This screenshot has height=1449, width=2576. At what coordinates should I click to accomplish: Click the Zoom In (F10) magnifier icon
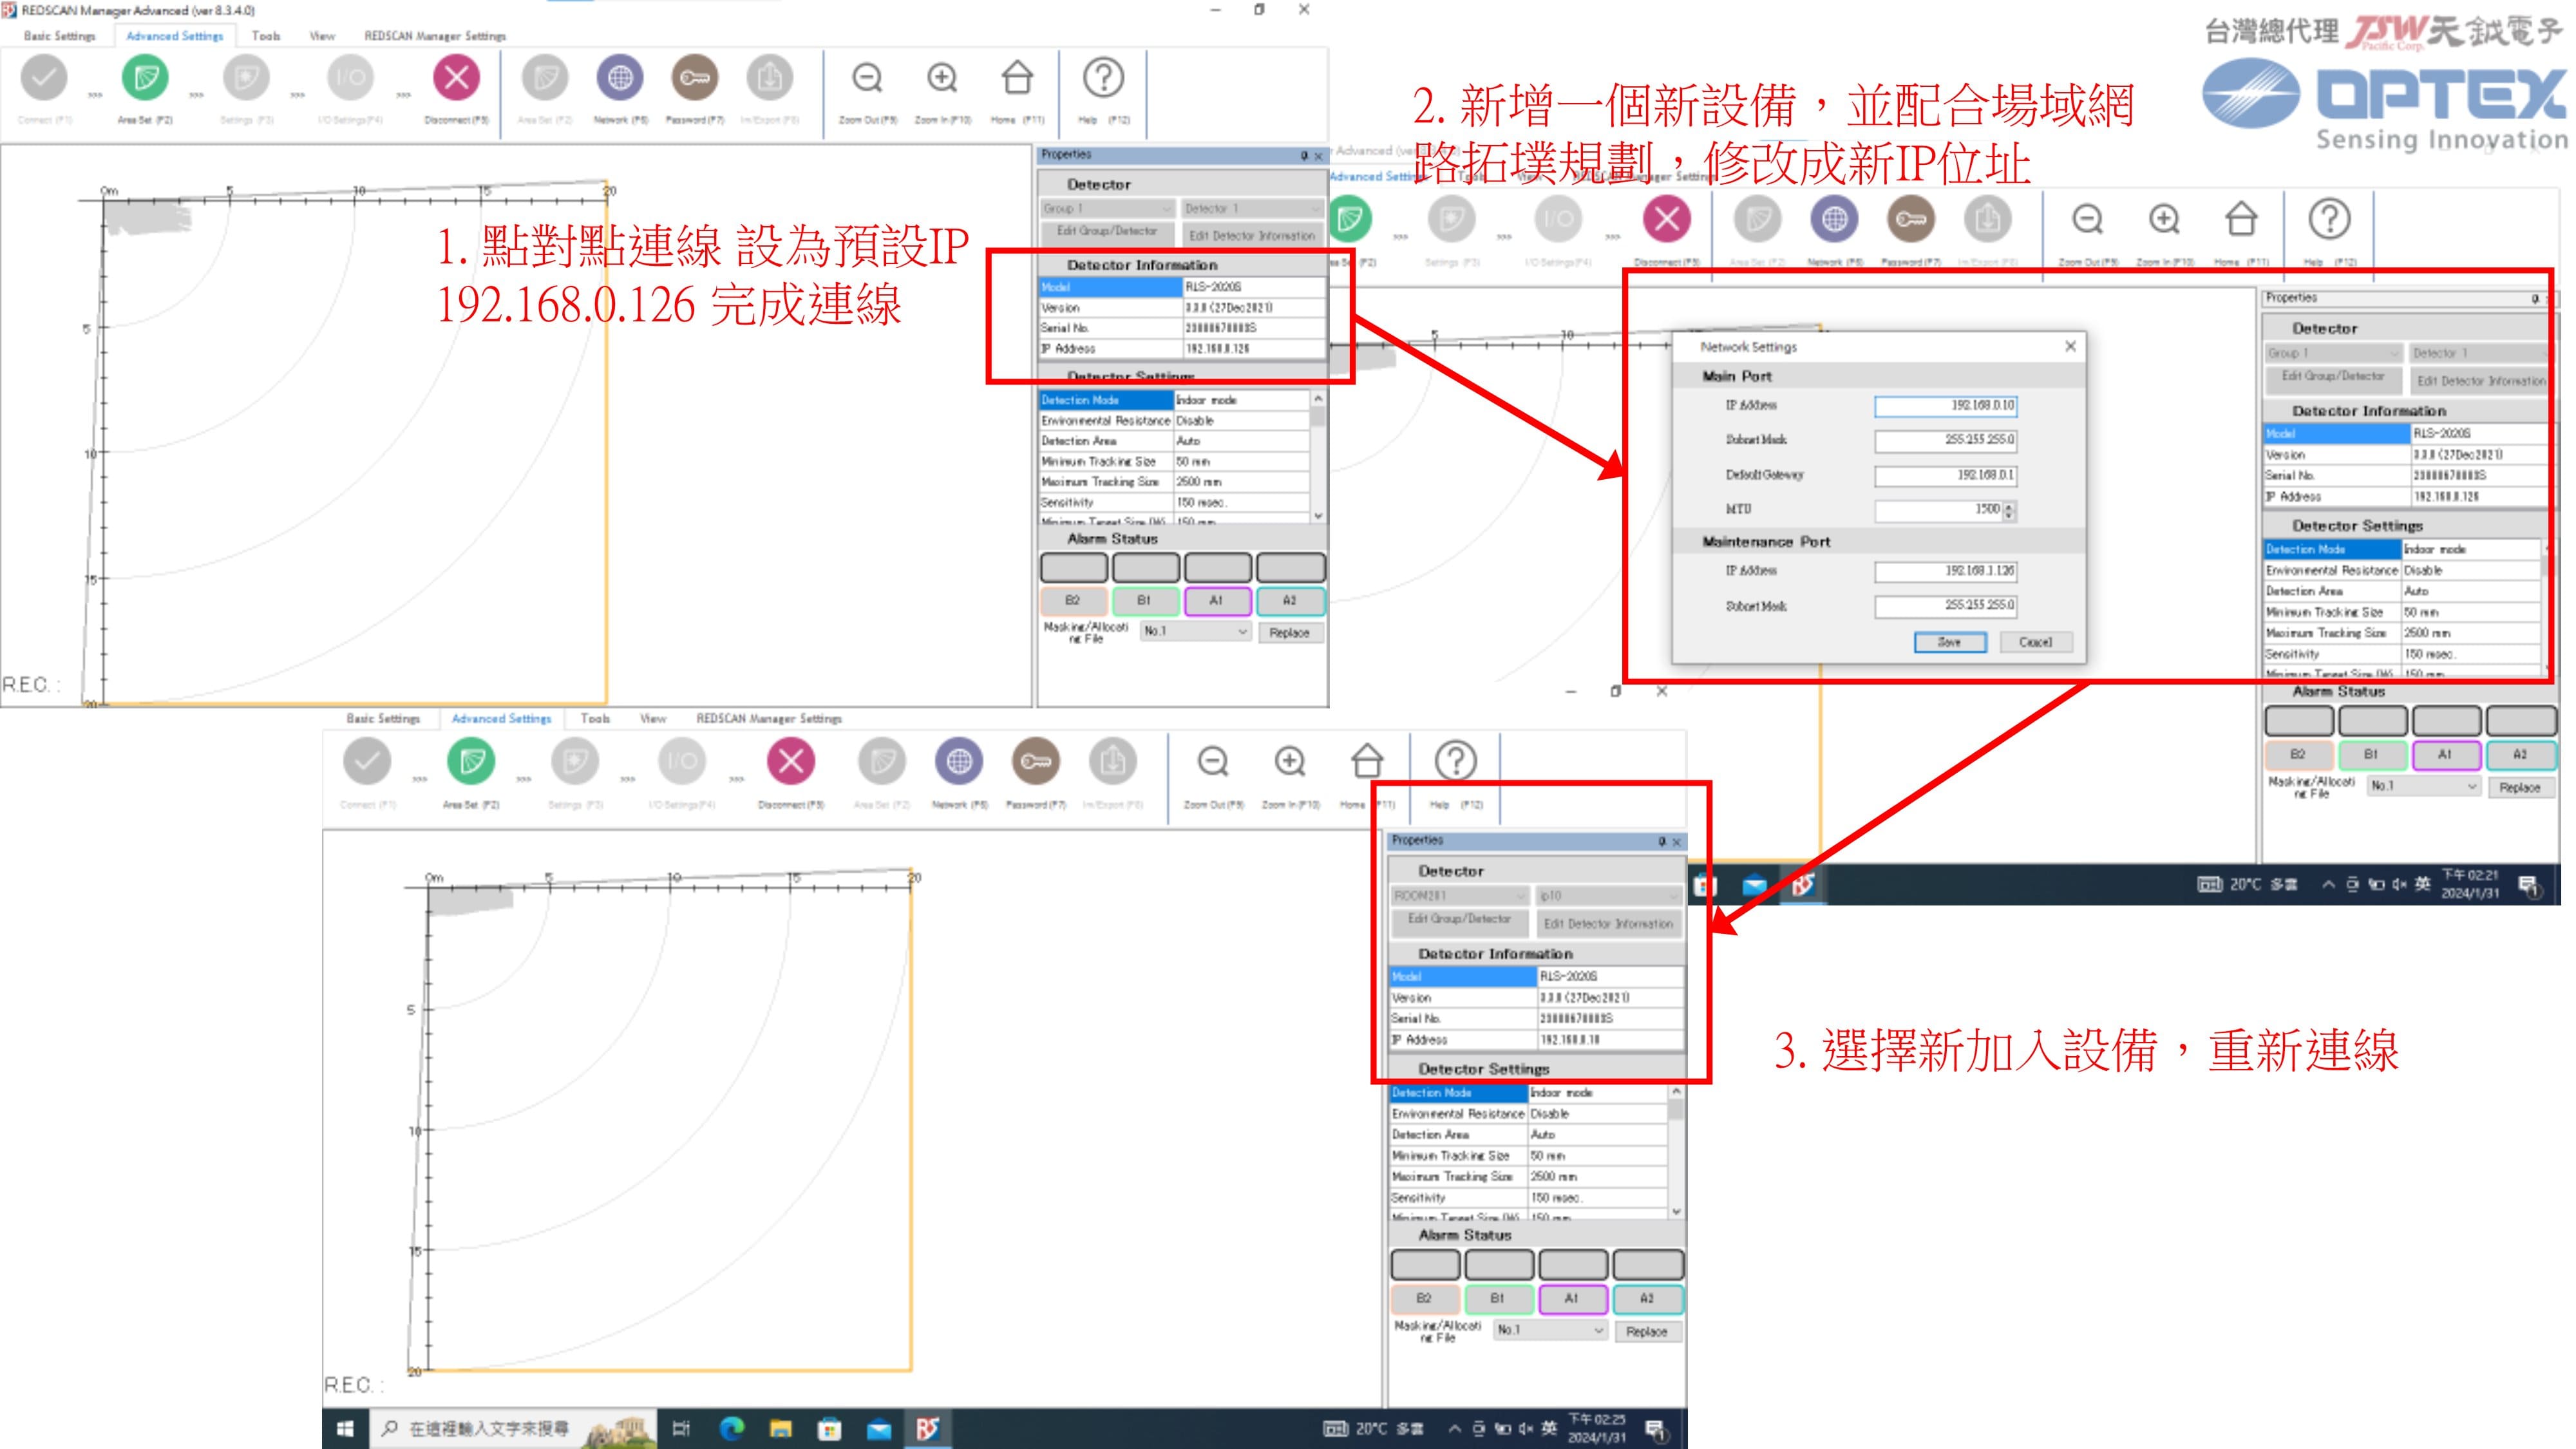942,78
